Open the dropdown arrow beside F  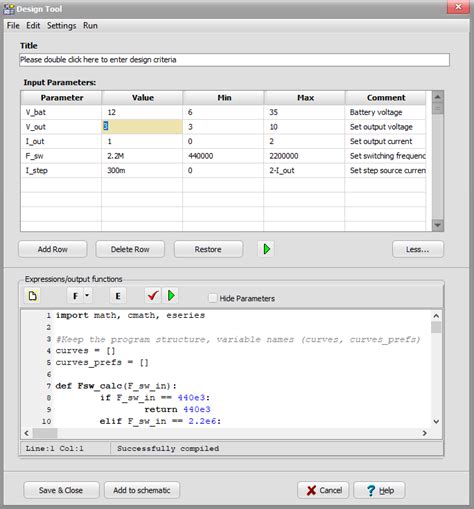87,296
